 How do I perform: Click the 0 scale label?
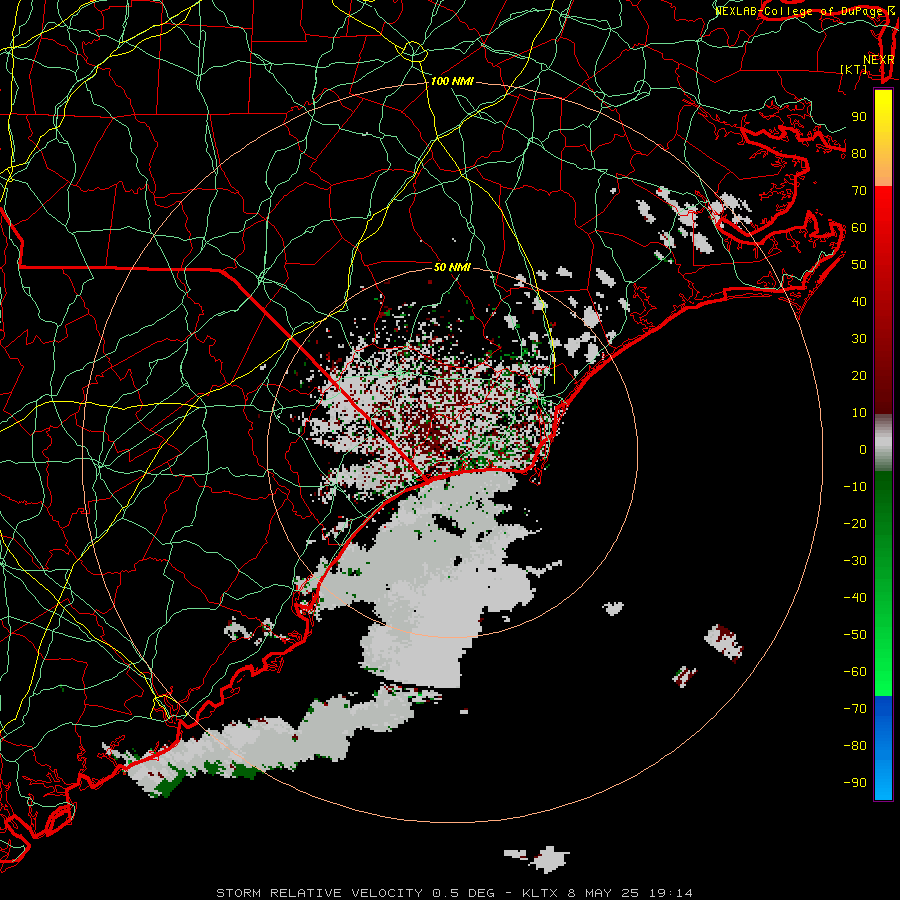click(x=863, y=450)
